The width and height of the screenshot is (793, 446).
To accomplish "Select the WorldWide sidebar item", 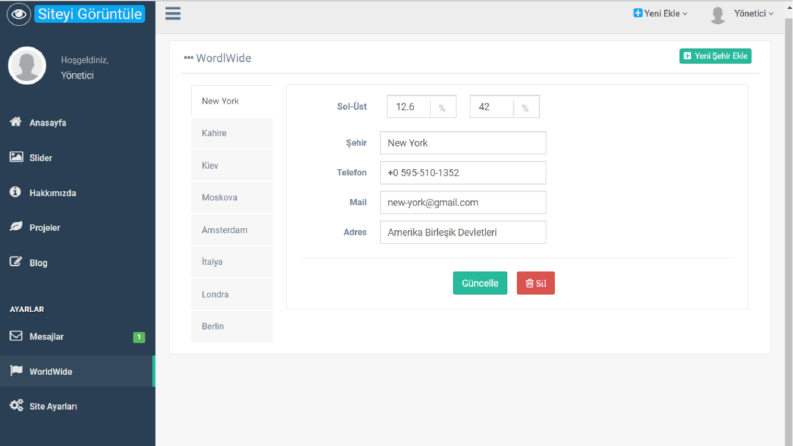I will pyautogui.click(x=77, y=371).
